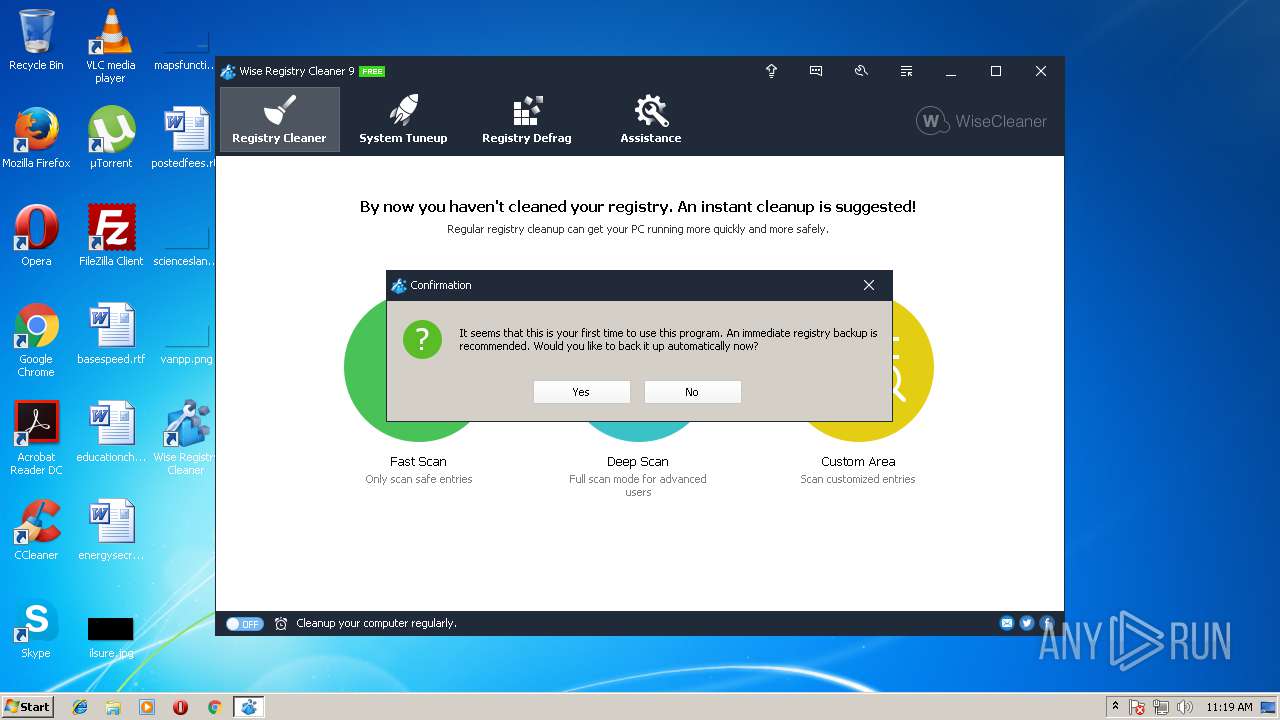Open the Assistance tab

[651, 120]
